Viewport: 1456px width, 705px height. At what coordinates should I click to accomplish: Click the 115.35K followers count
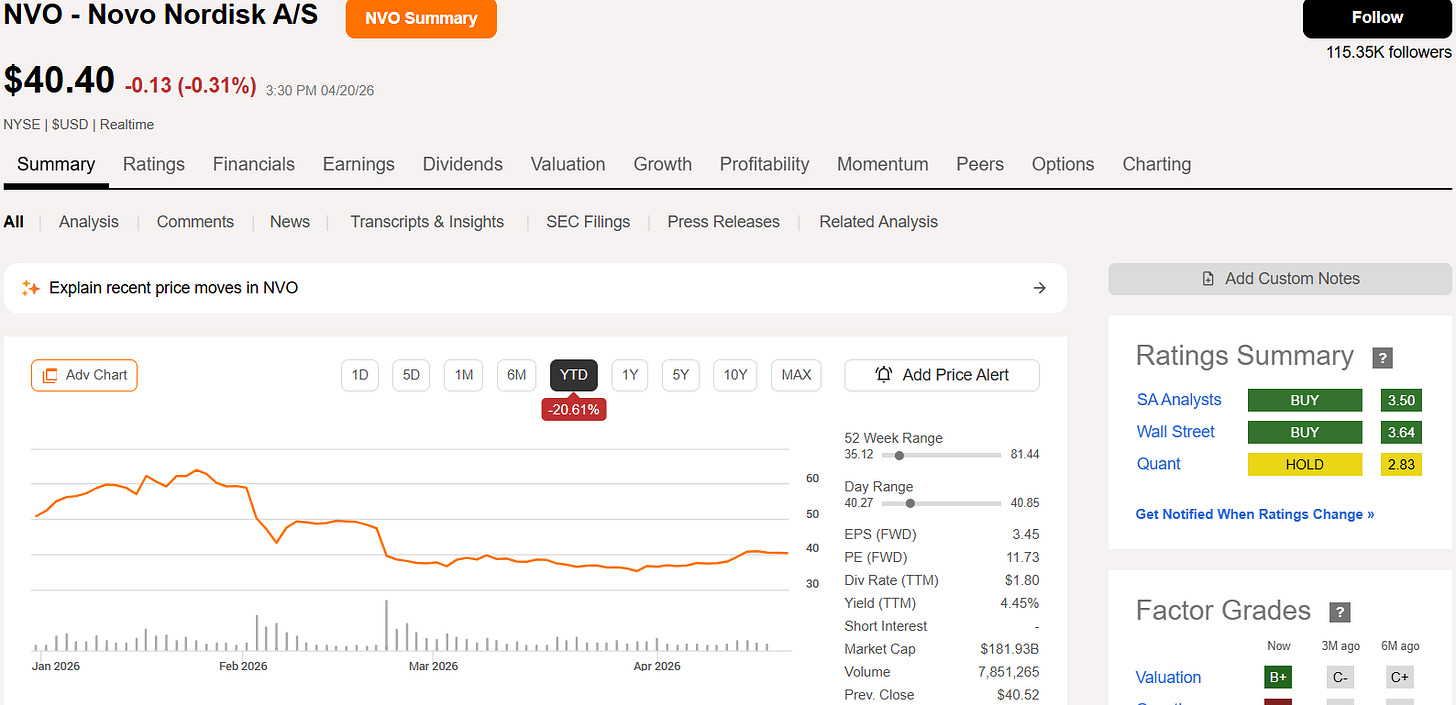point(1388,52)
